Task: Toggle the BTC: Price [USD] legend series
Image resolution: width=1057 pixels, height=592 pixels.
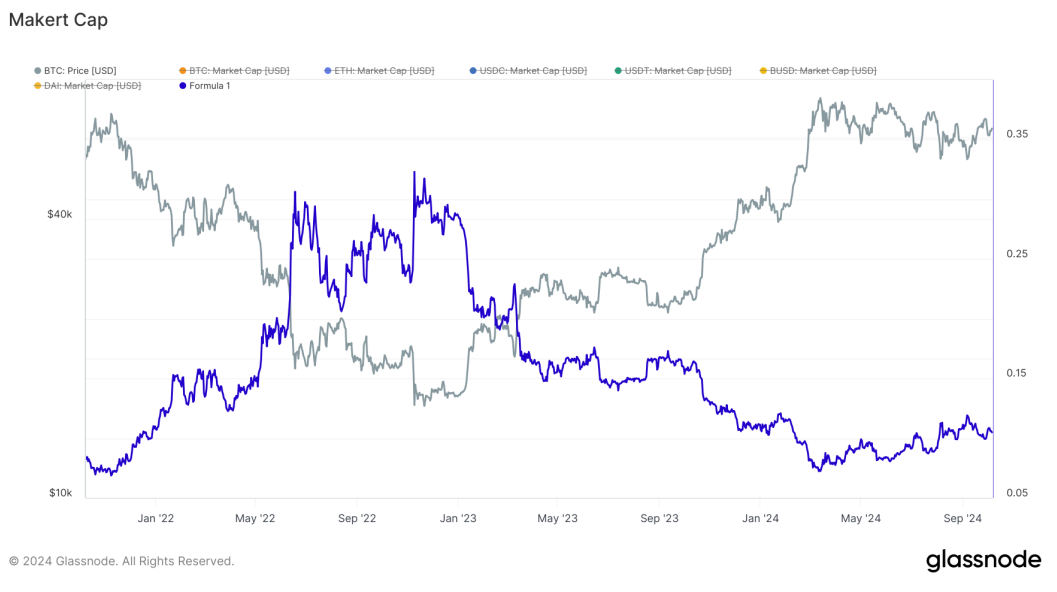Action: pos(80,71)
